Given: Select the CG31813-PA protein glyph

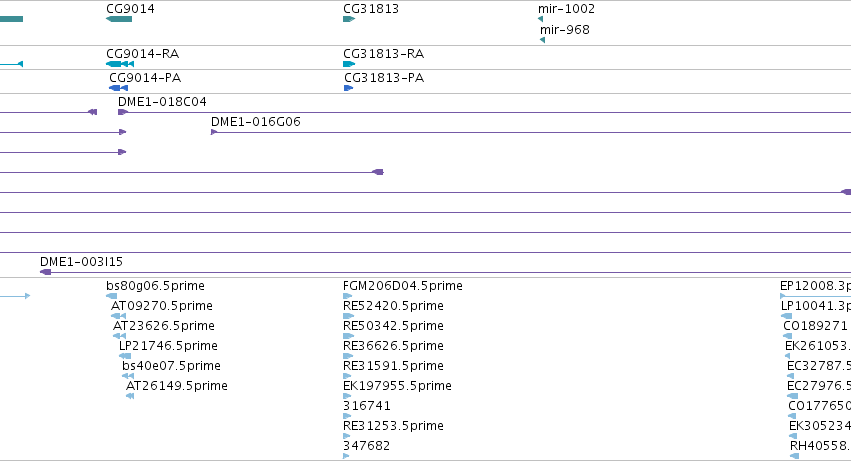Looking at the screenshot, I should (x=348, y=88).
